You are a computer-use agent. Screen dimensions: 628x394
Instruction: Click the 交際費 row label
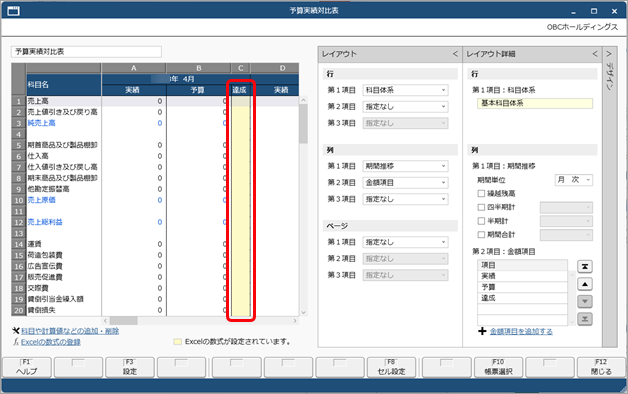coord(38,288)
